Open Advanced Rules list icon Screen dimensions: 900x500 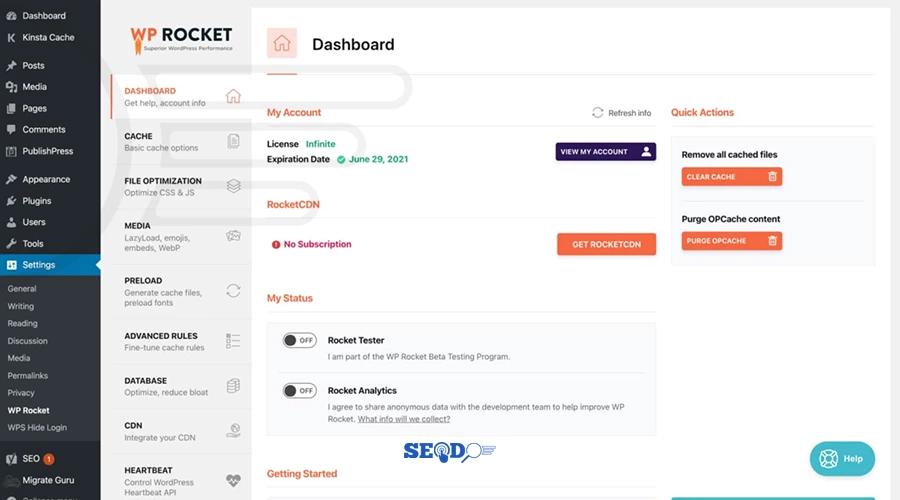(x=233, y=341)
